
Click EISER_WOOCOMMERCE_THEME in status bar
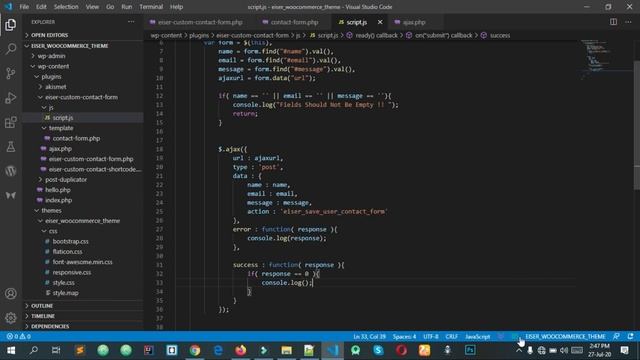pos(565,336)
